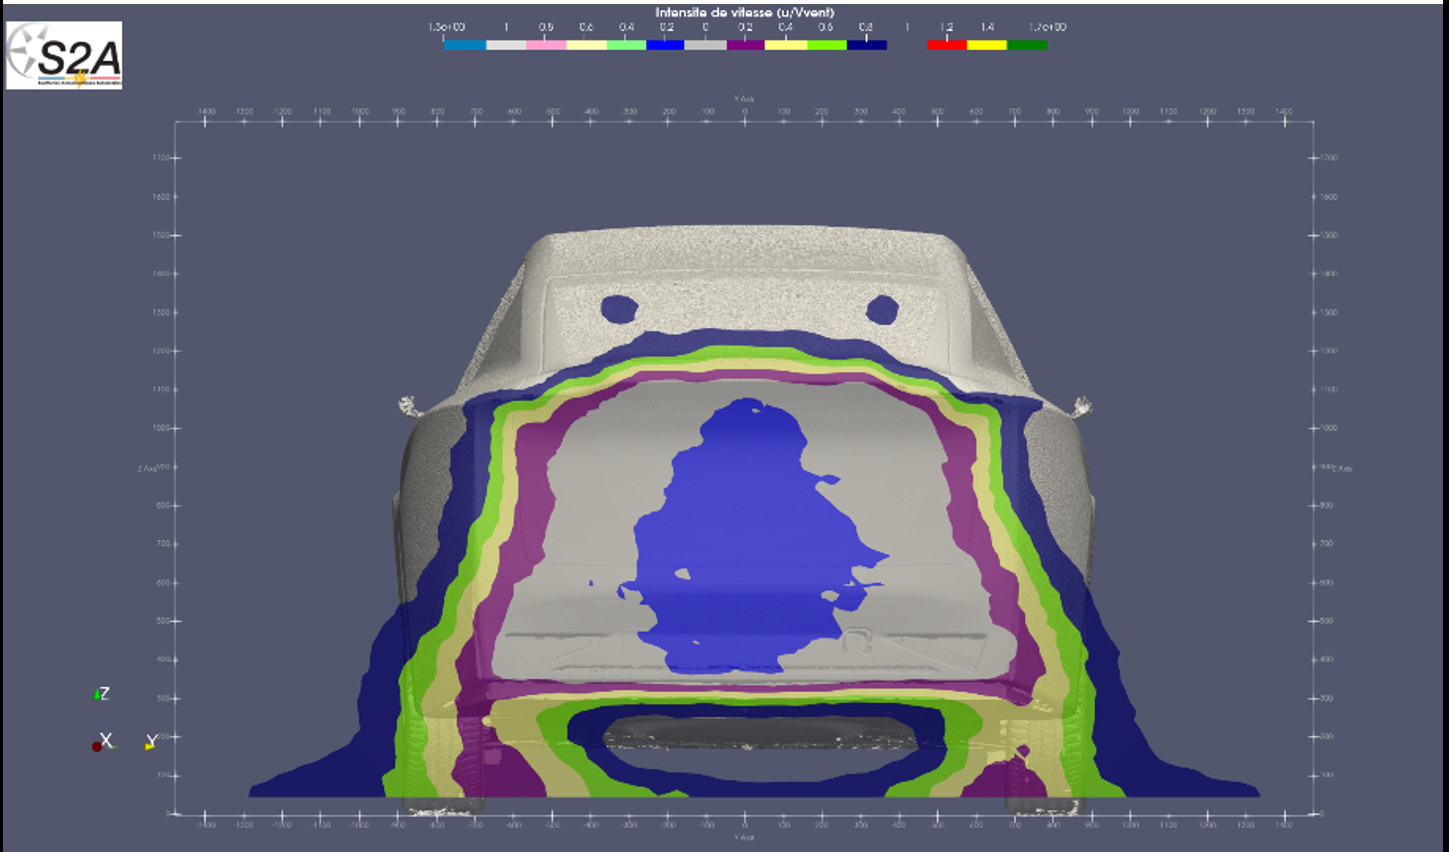Click the left side mirror of the car

pyautogui.click(x=407, y=405)
